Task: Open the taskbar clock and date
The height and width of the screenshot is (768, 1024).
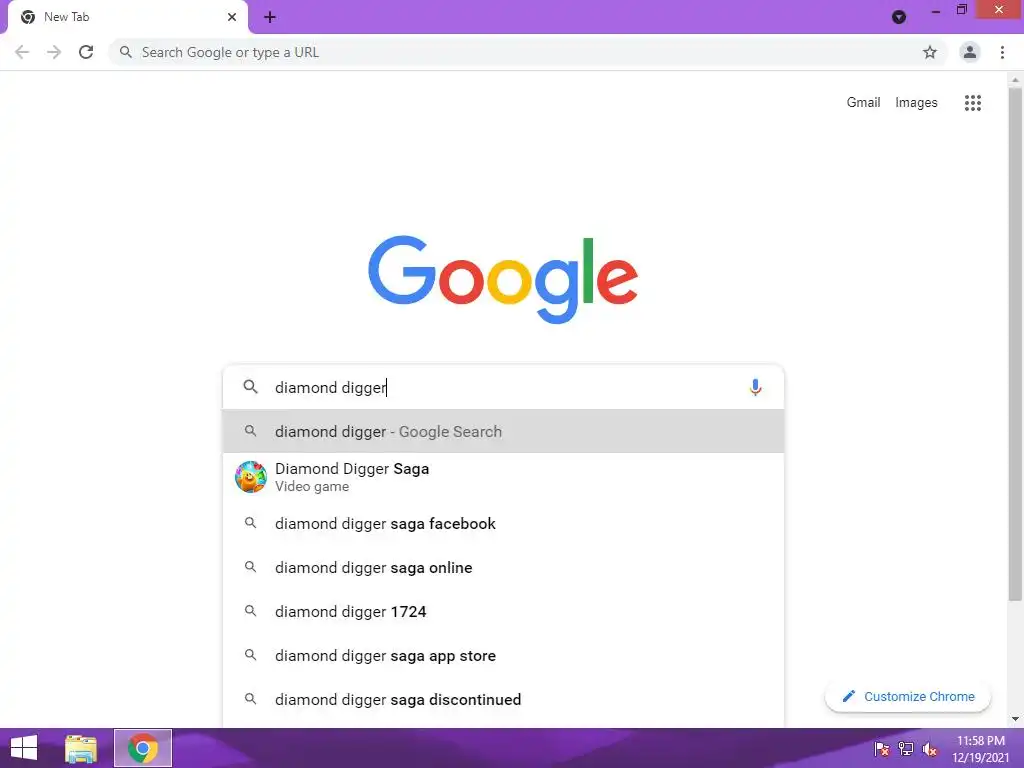Action: (x=980, y=749)
